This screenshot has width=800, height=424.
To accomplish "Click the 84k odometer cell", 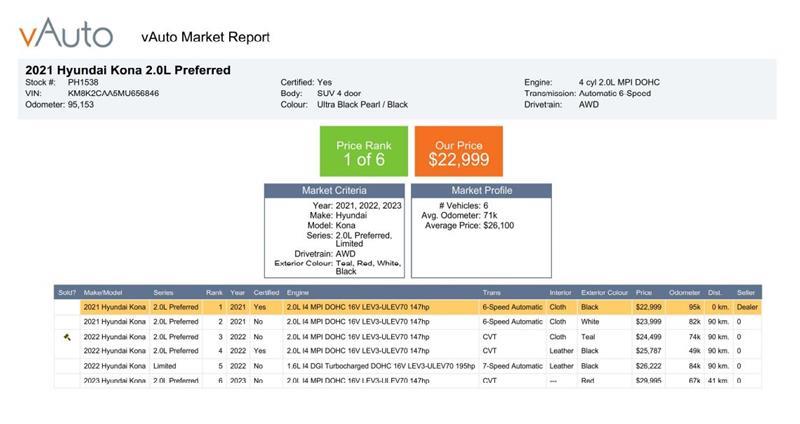I will (694, 366).
